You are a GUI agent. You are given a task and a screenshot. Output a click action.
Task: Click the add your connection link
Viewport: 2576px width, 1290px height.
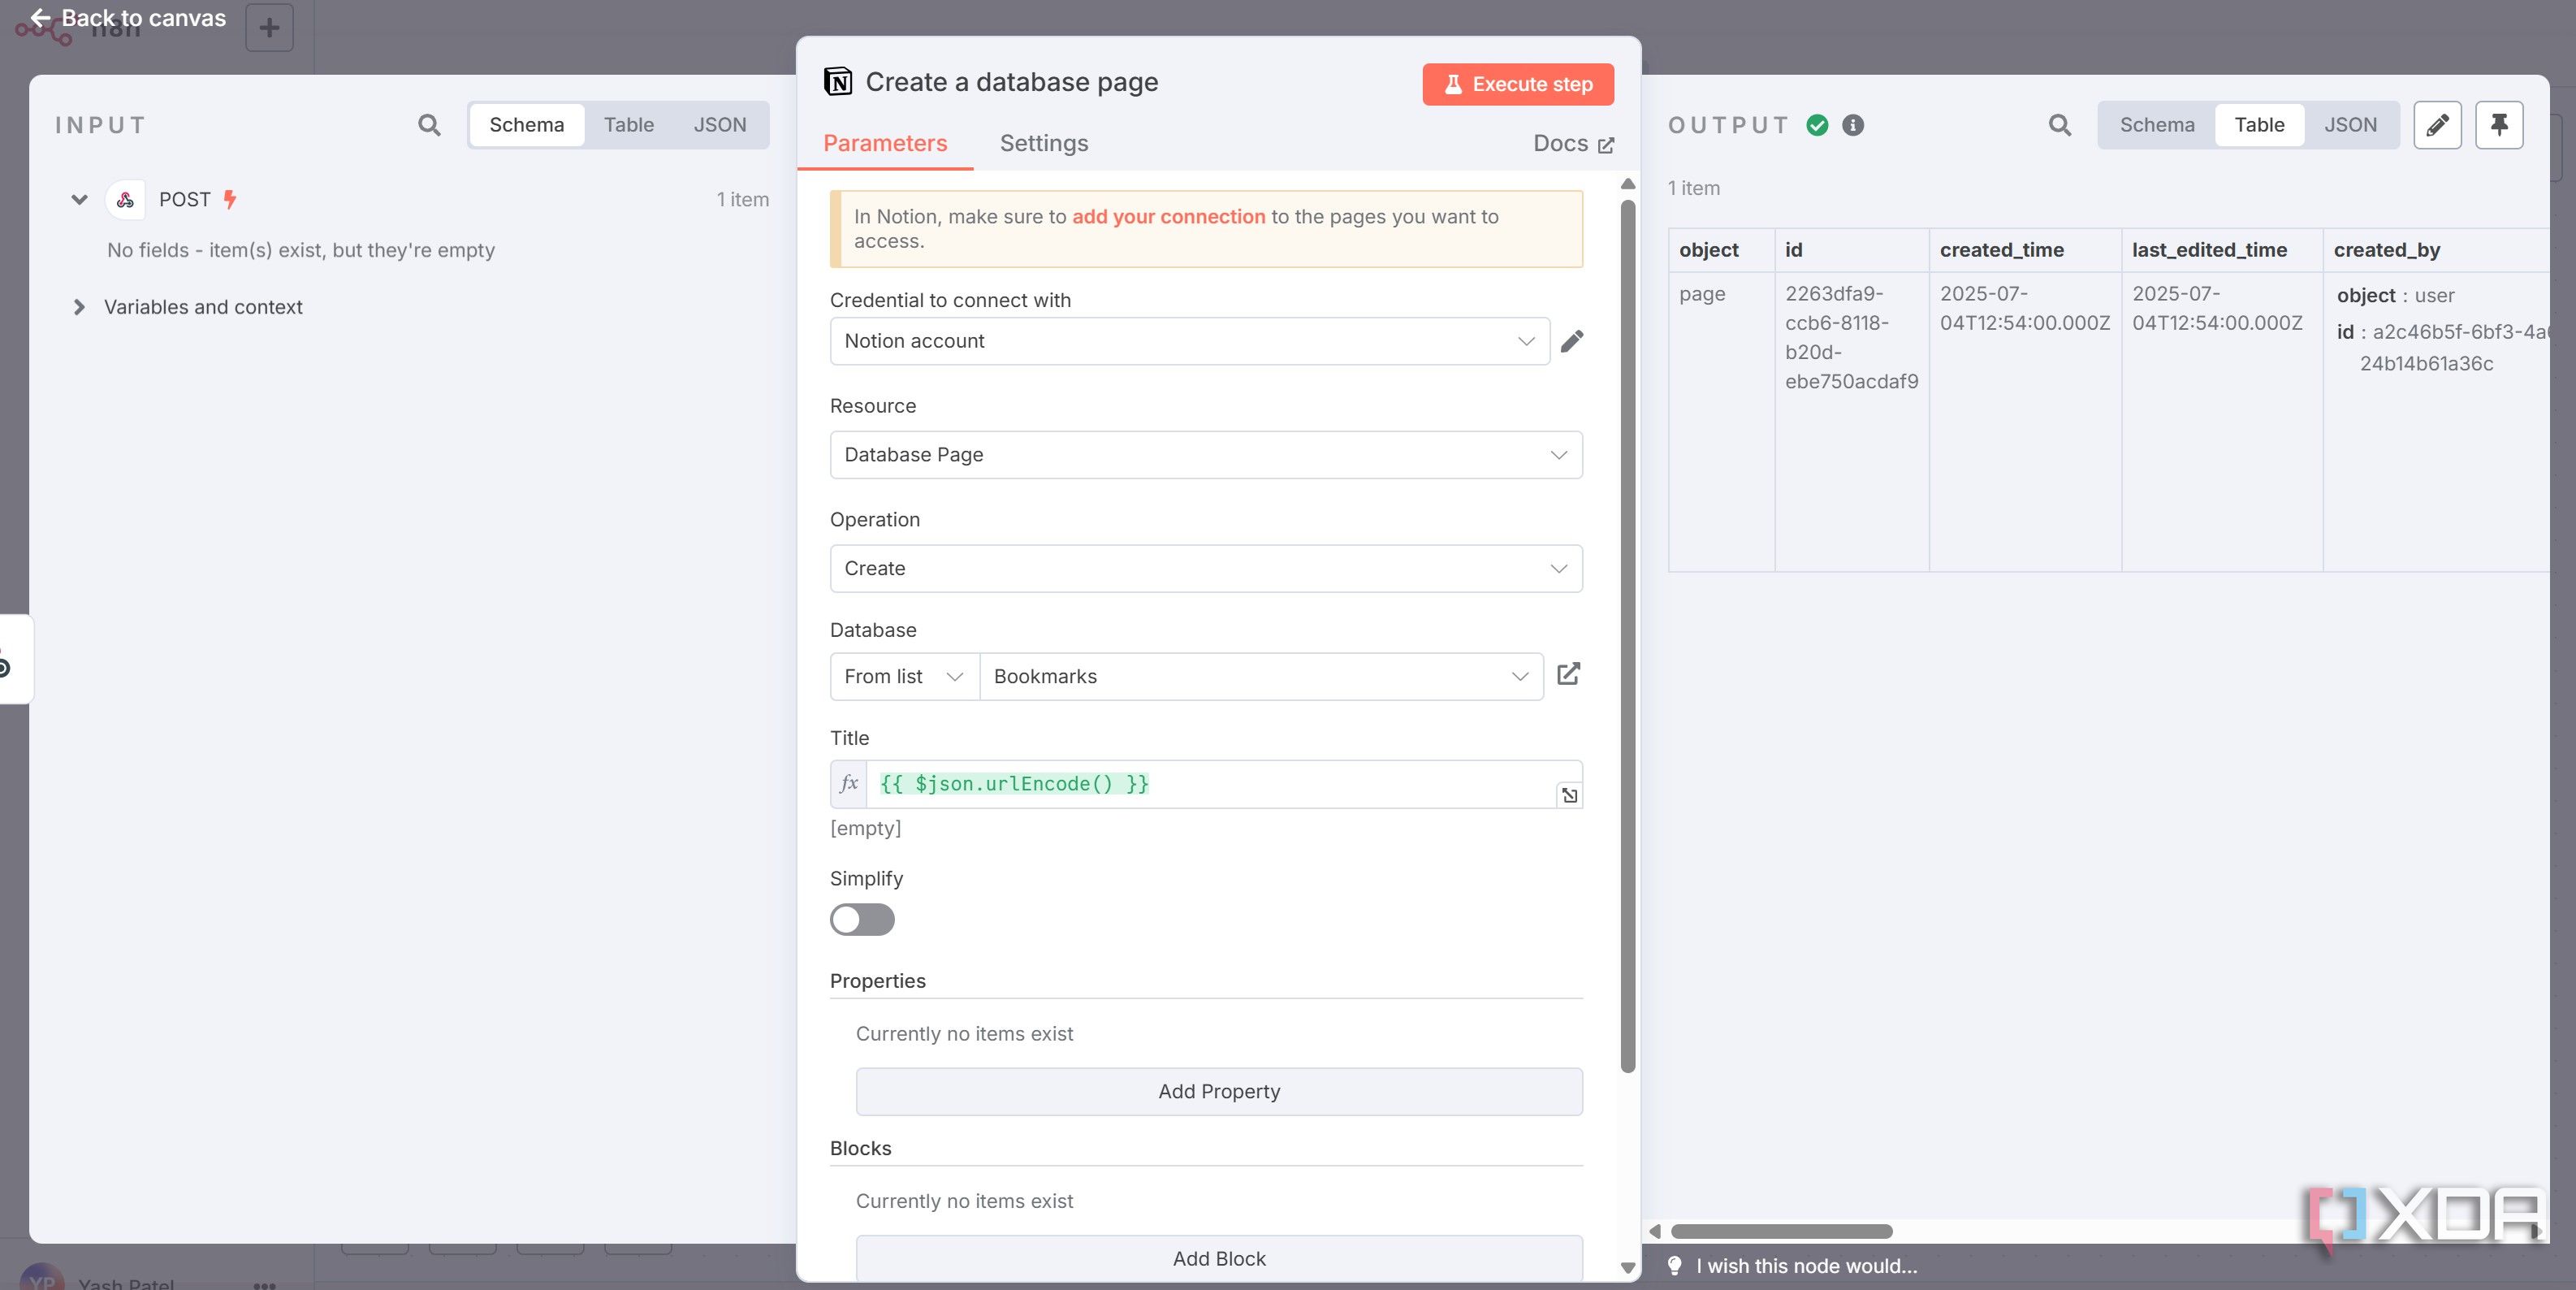1168,216
